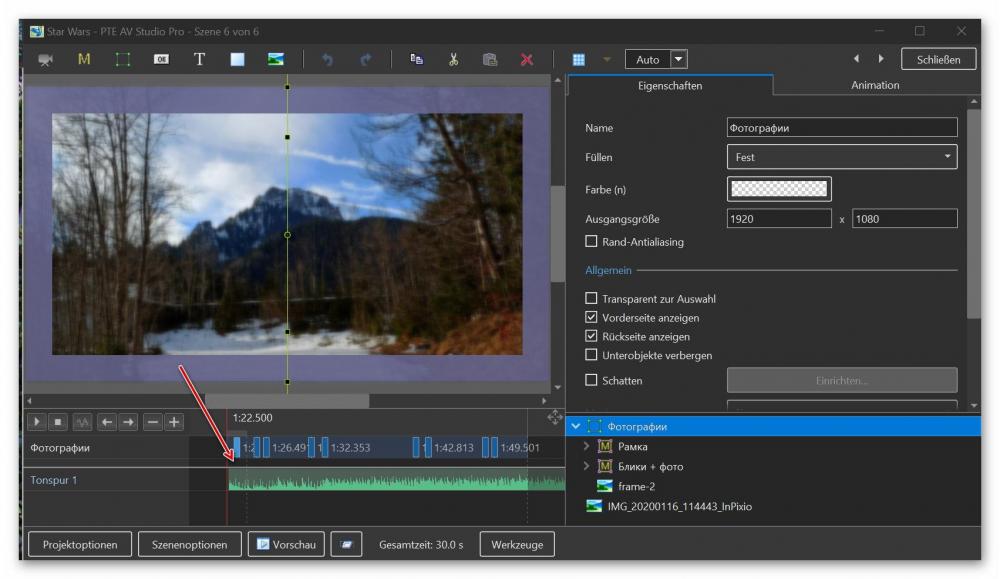Uncheck Vorderseite anzeigen
The image size is (1000, 579).
591,318
